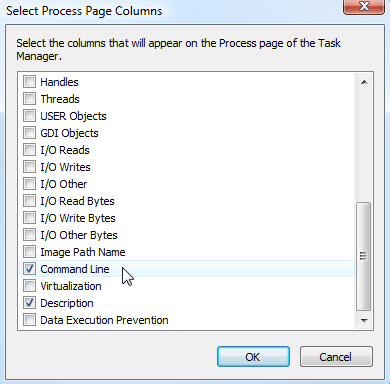
Task: Enable the GDI Objects column
Action: click(29, 133)
